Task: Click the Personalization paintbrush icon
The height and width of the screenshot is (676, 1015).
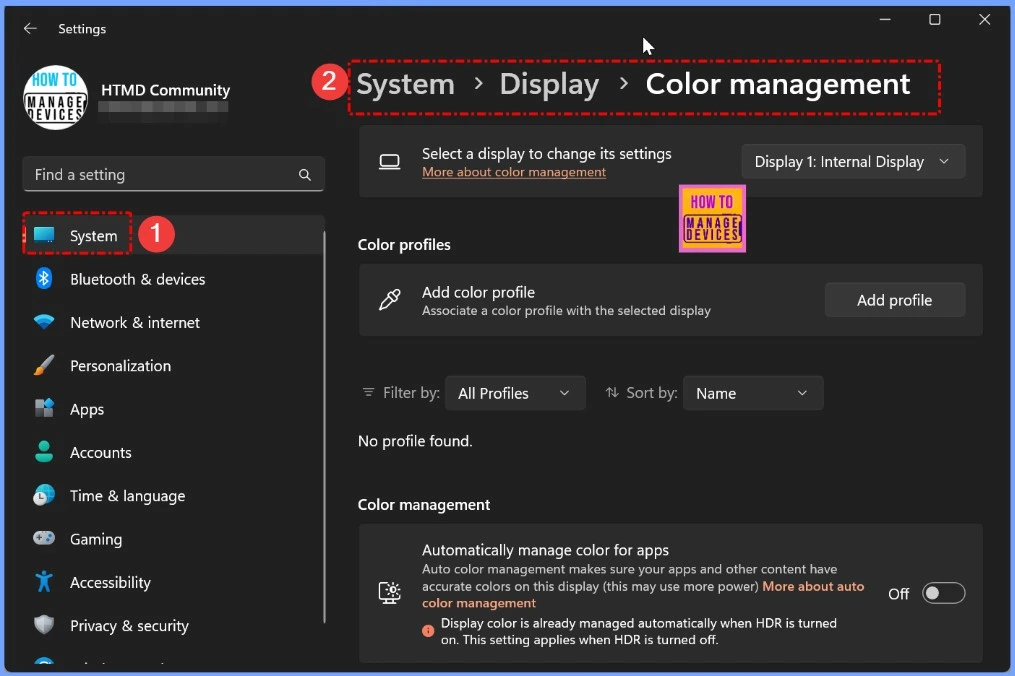Action: 44,365
